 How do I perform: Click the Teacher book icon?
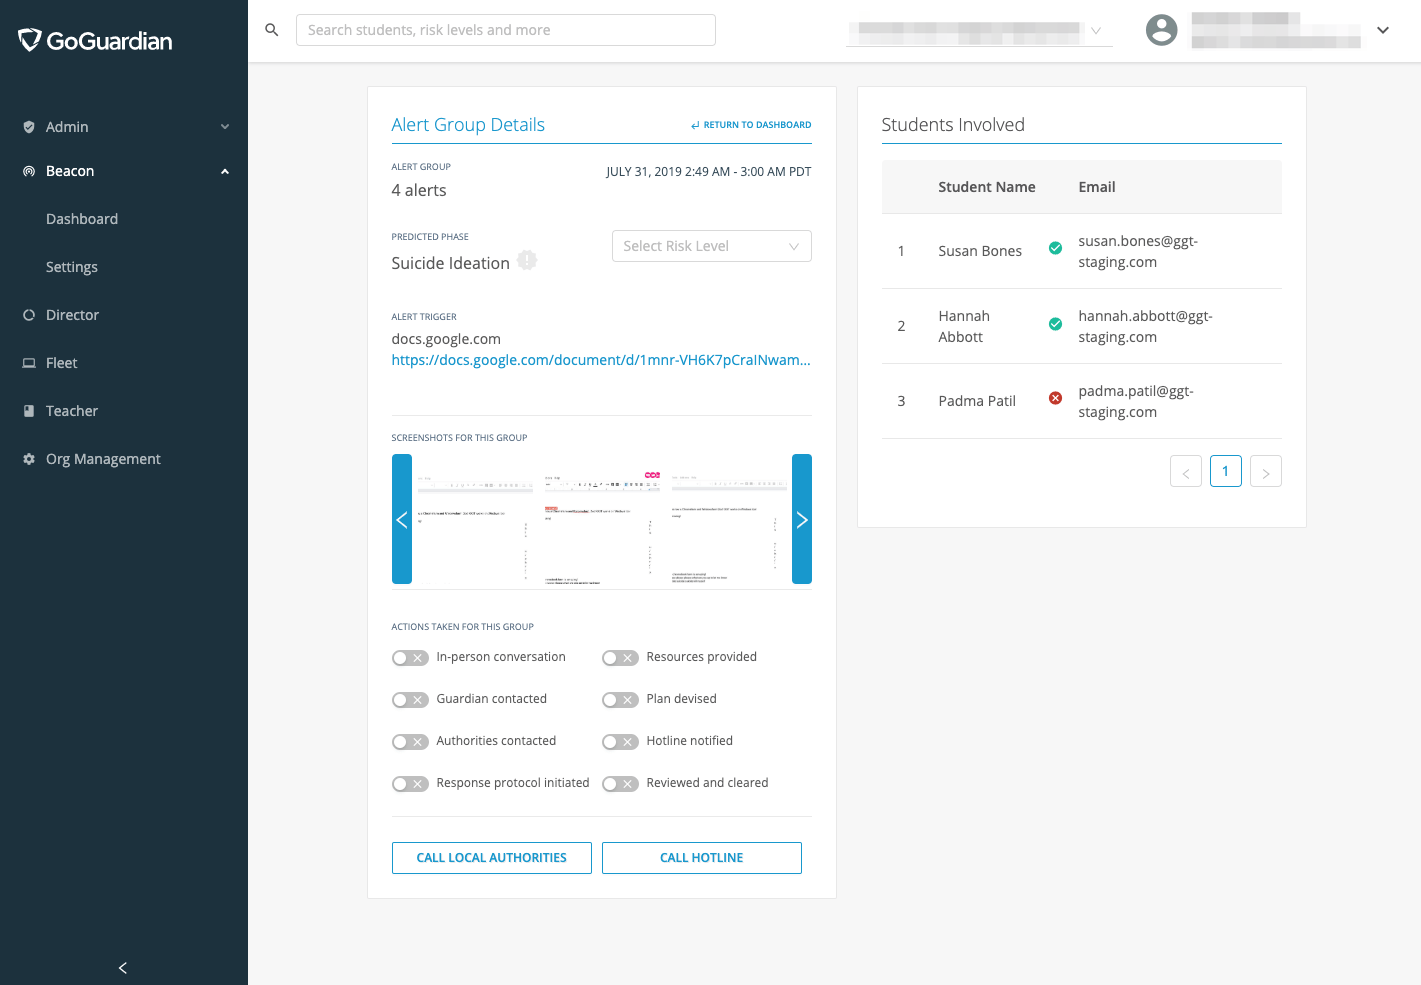click(x=29, y=411)
